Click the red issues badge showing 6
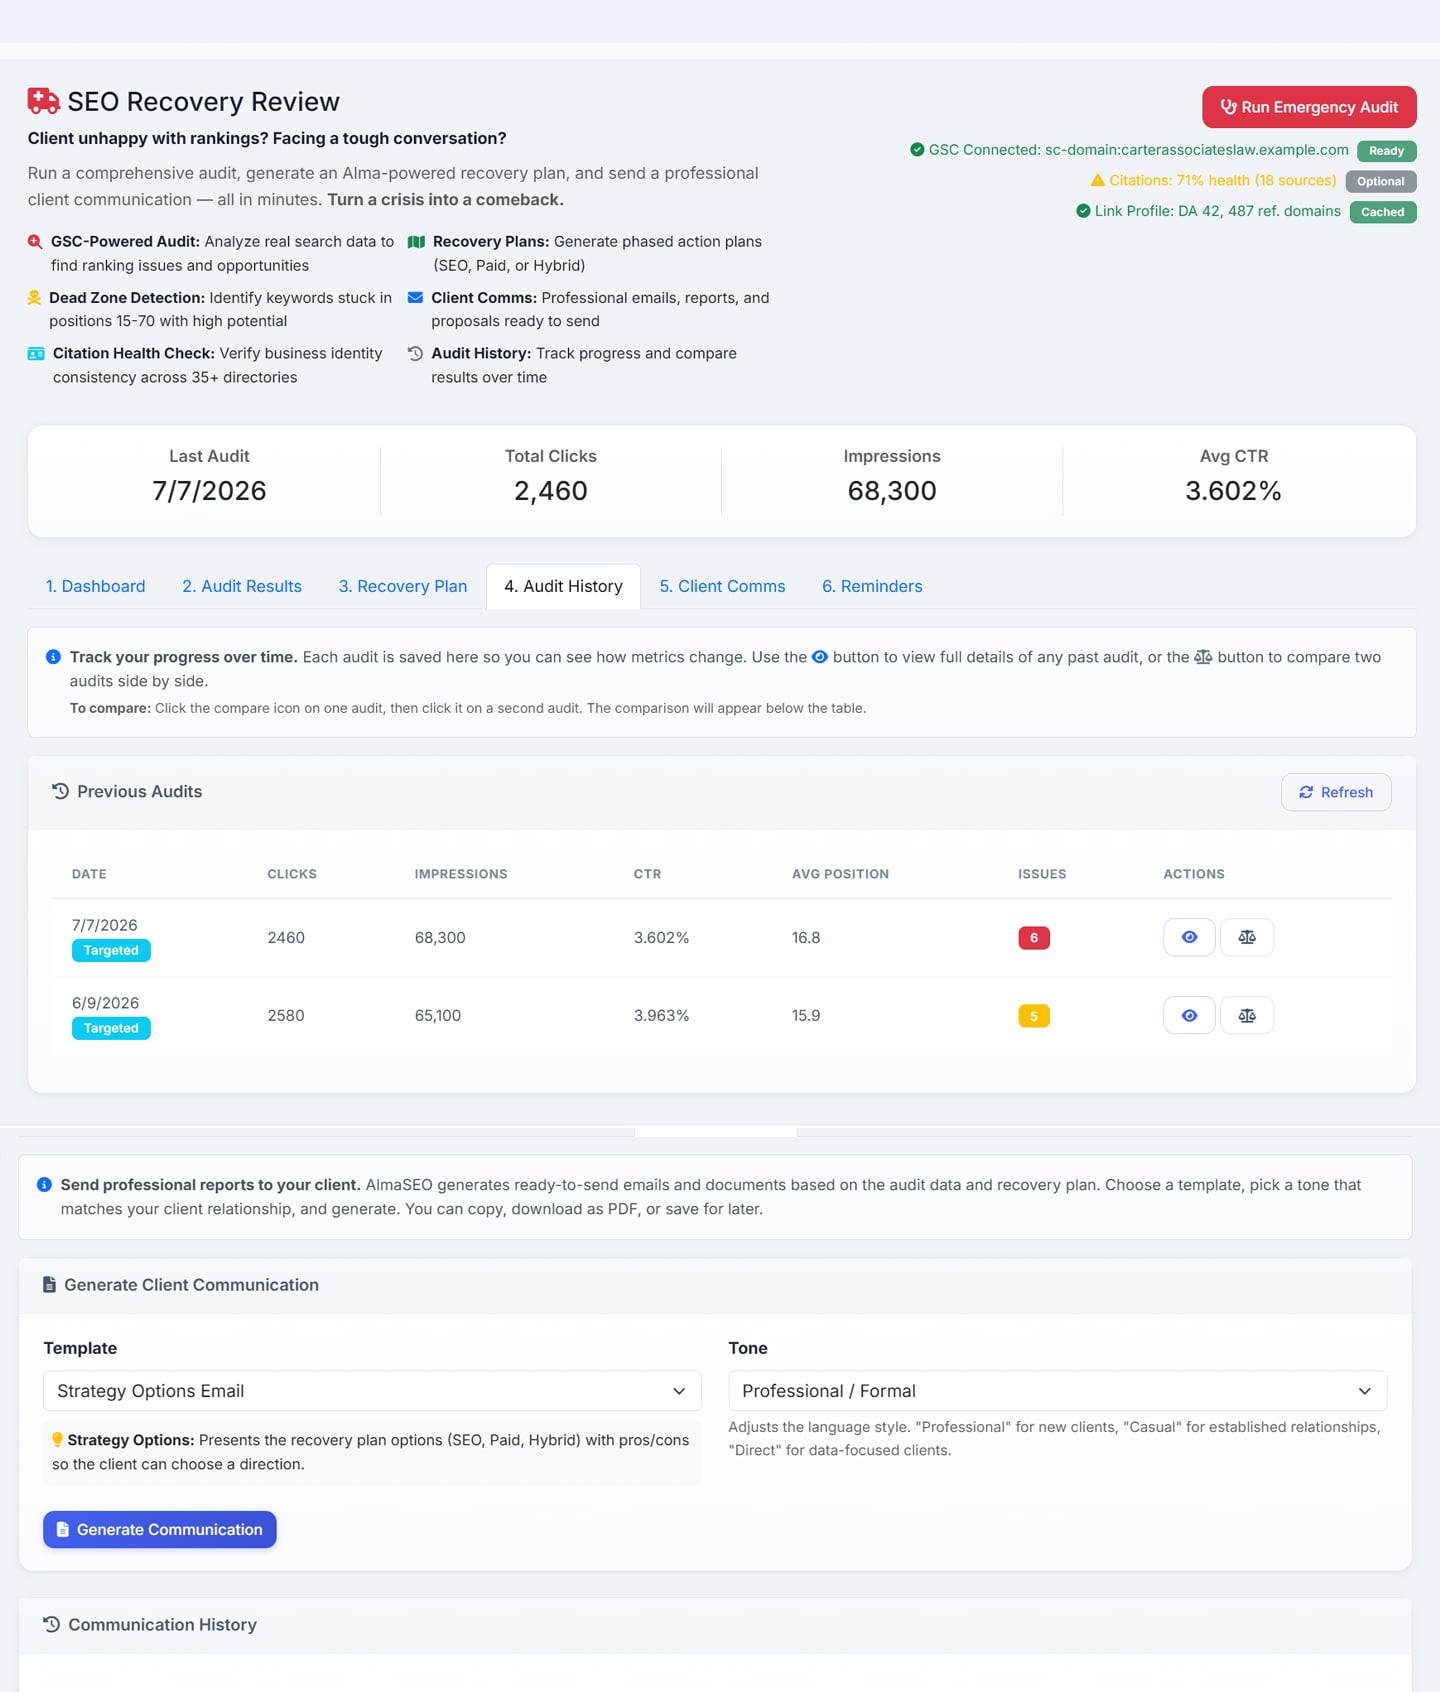Image resolution: width=1440 pixels, height=1692 pixels. (x=1034, y=938)
